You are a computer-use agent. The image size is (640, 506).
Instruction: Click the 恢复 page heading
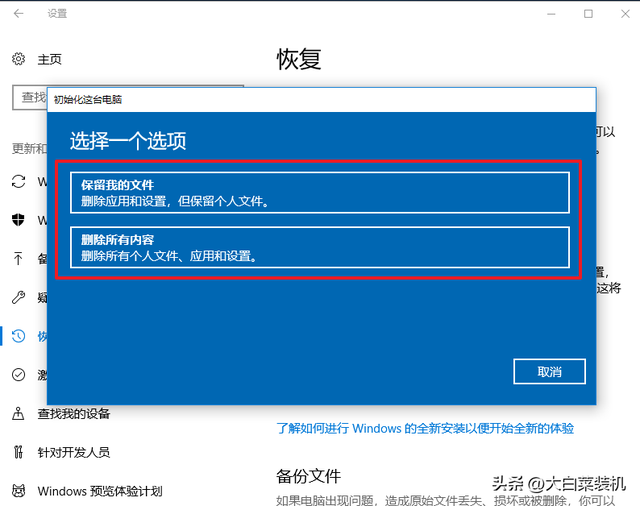[299, 59]
